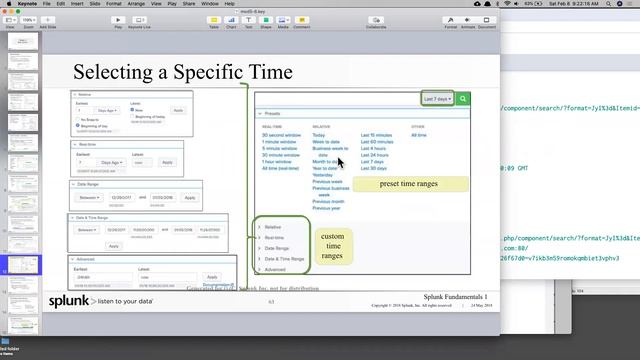Click the notification bell icon in menu bar
This screenshot has height=360, width=640.
click(487, 4)
